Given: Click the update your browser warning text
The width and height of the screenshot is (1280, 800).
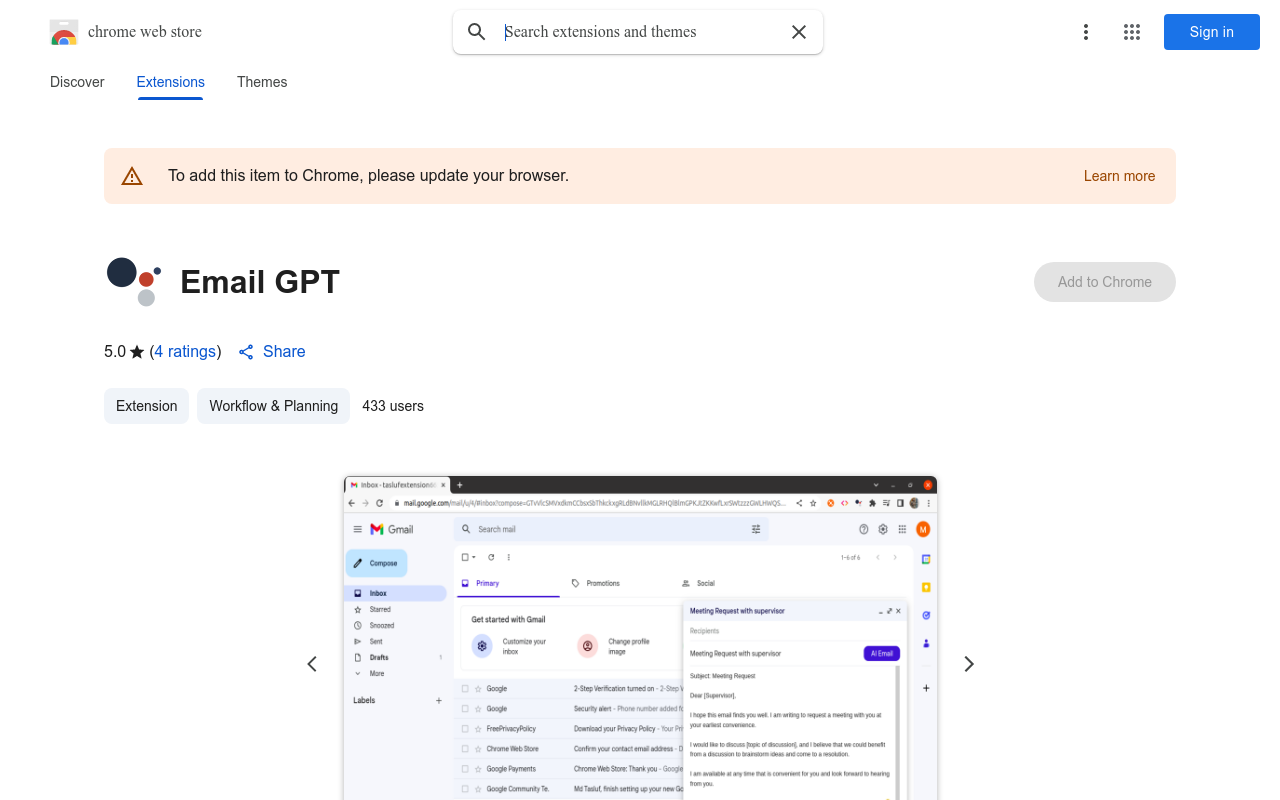Looking at the screenshot, I should click(368, 176).
